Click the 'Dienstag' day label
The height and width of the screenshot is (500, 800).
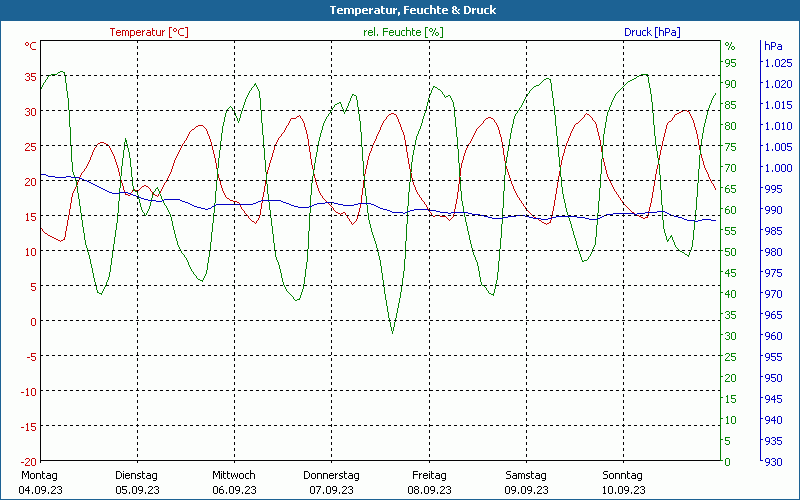pos(136,476)
